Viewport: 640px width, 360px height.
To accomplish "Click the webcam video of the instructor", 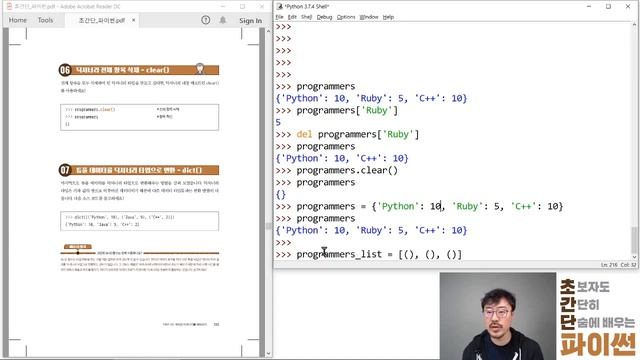I will click(498, 316).
